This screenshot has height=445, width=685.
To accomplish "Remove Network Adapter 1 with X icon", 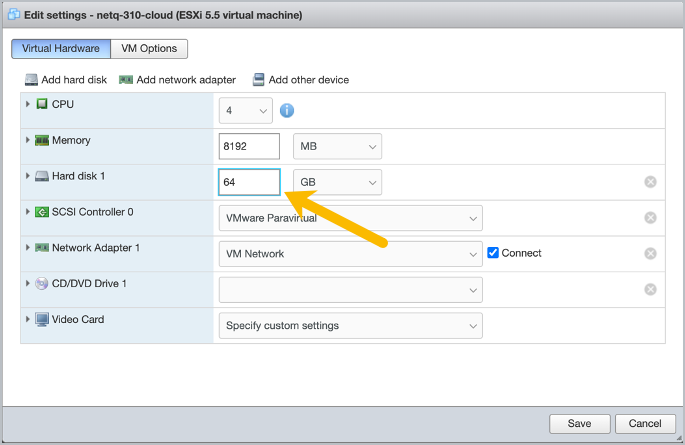I will pos(650,254).
